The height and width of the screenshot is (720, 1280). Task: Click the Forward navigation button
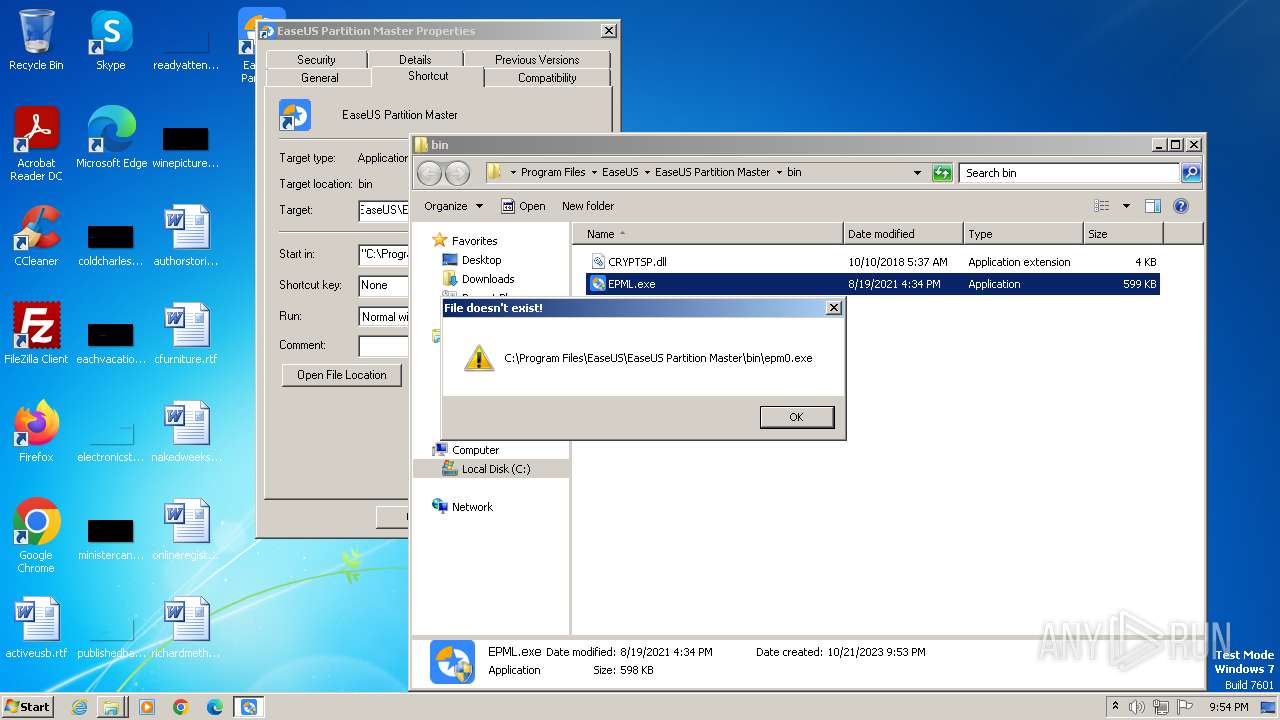click(x=457, y=173)
